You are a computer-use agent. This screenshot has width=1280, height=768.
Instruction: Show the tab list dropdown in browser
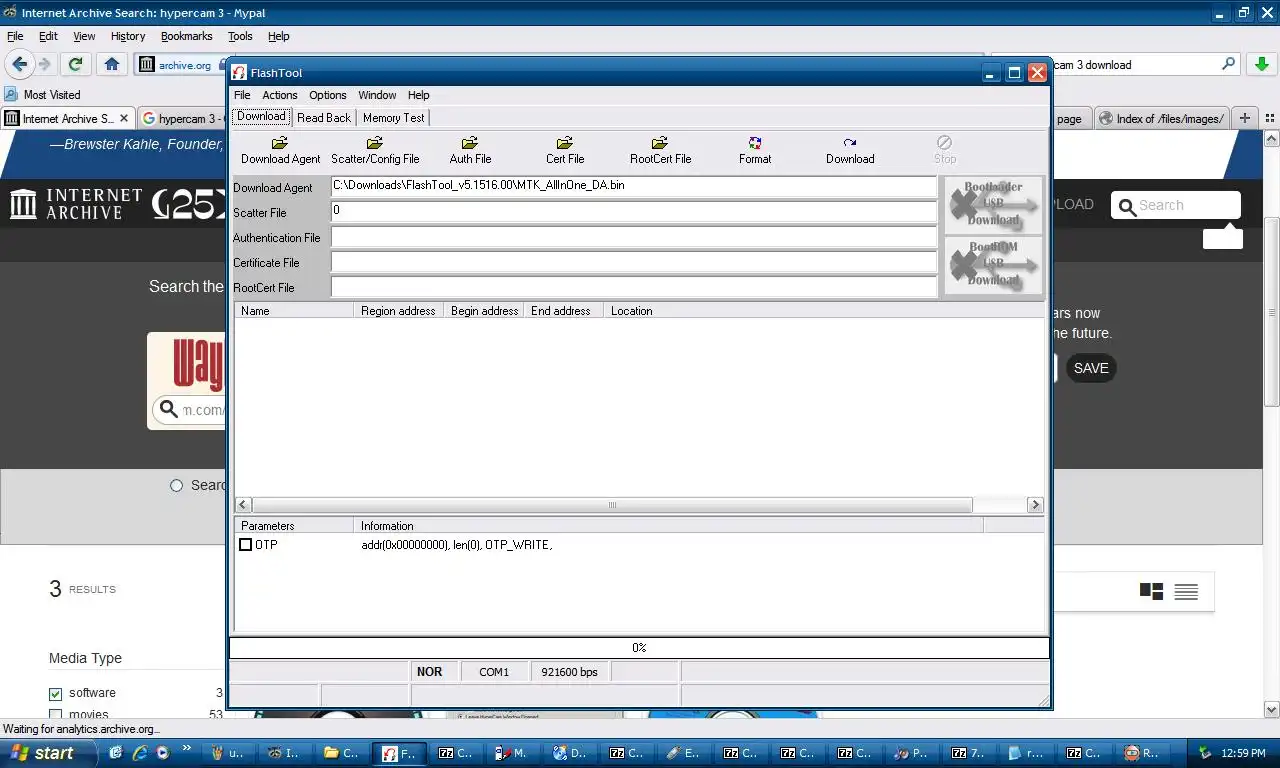[x=1268, y=118]
